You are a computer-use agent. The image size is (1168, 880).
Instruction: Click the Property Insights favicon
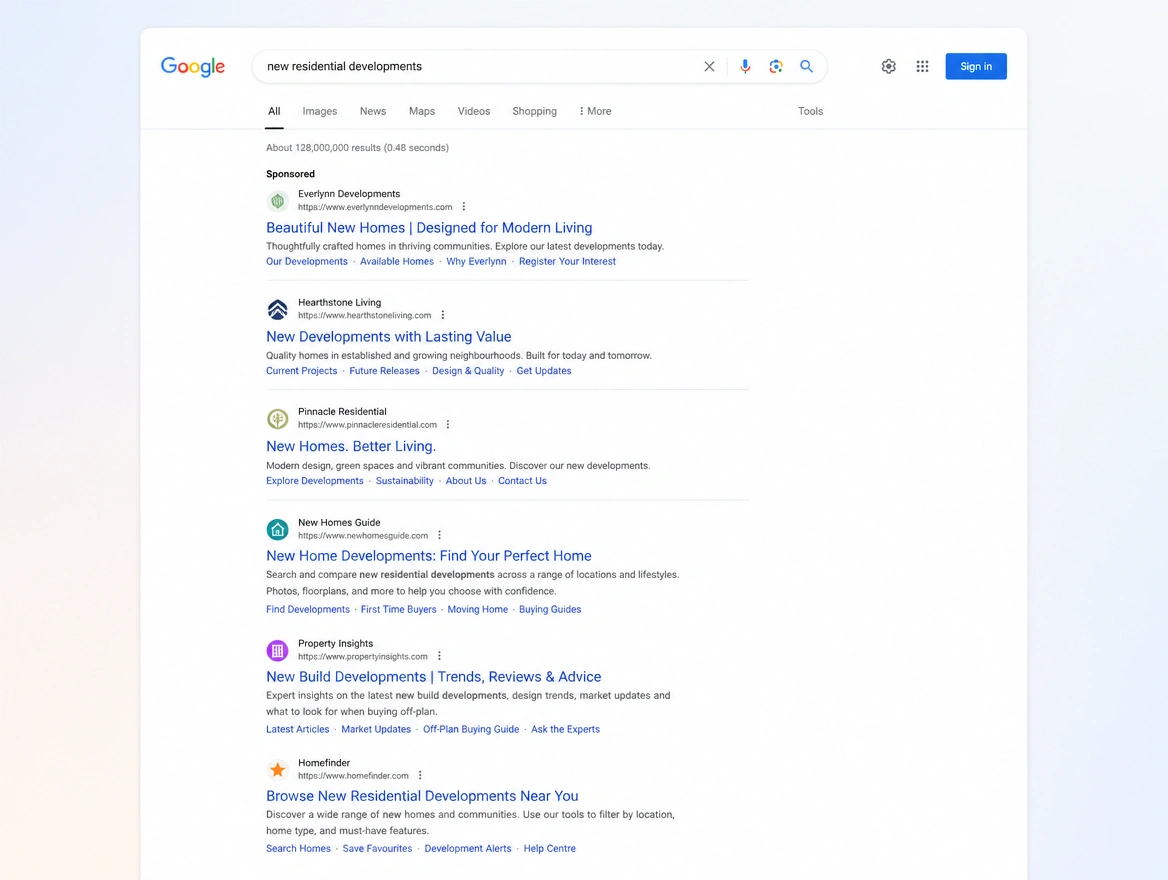coord(278,650)
